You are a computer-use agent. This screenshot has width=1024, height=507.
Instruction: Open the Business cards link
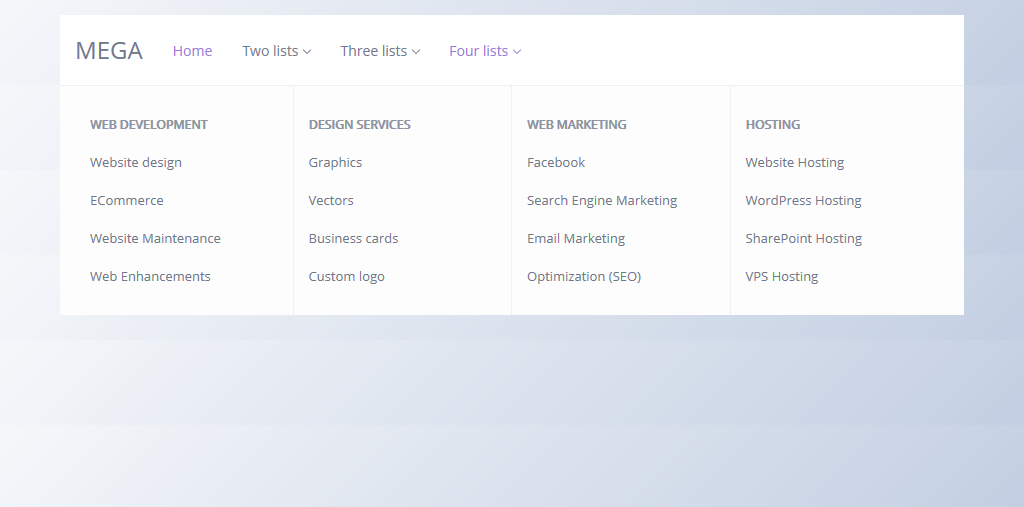click(x=353, y=238)
